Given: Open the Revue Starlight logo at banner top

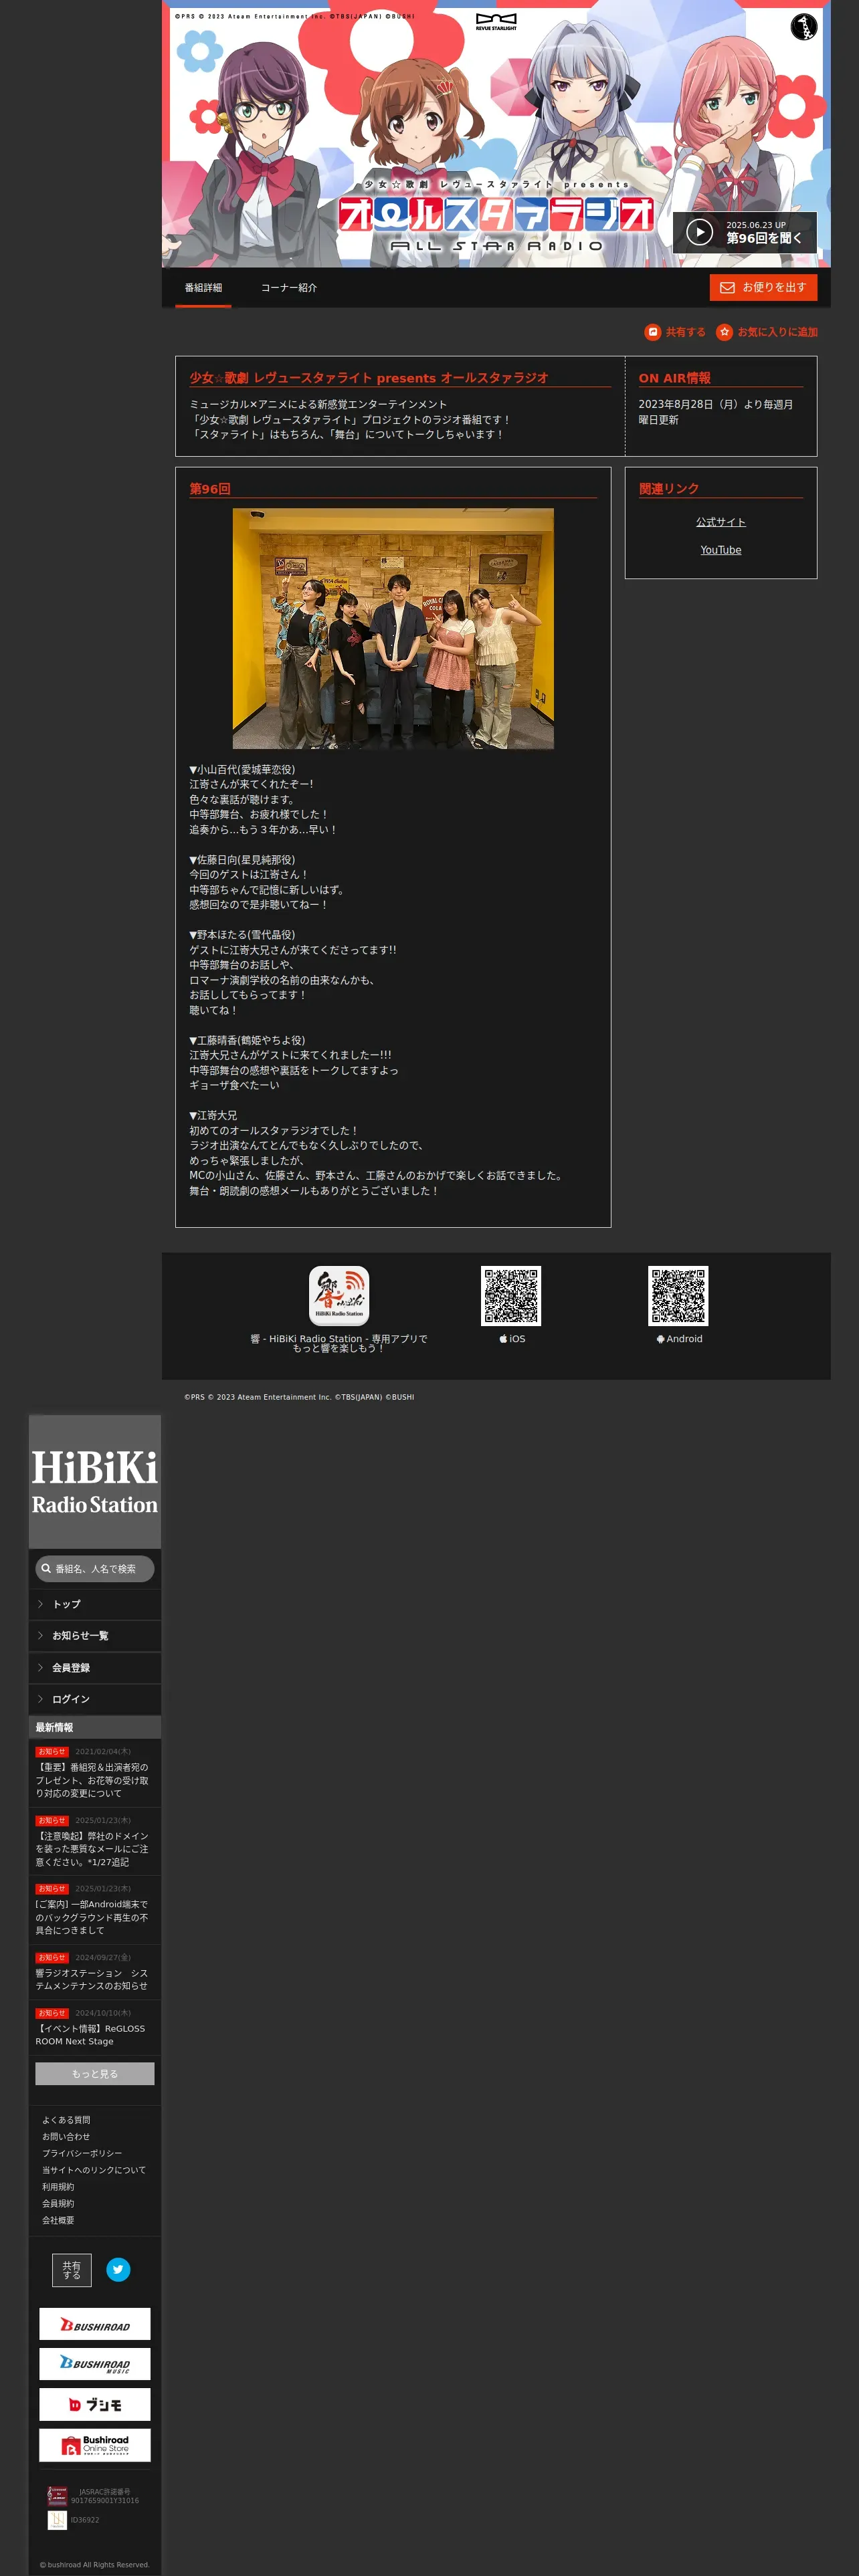Looking at the screenshot, I should 496,22.
